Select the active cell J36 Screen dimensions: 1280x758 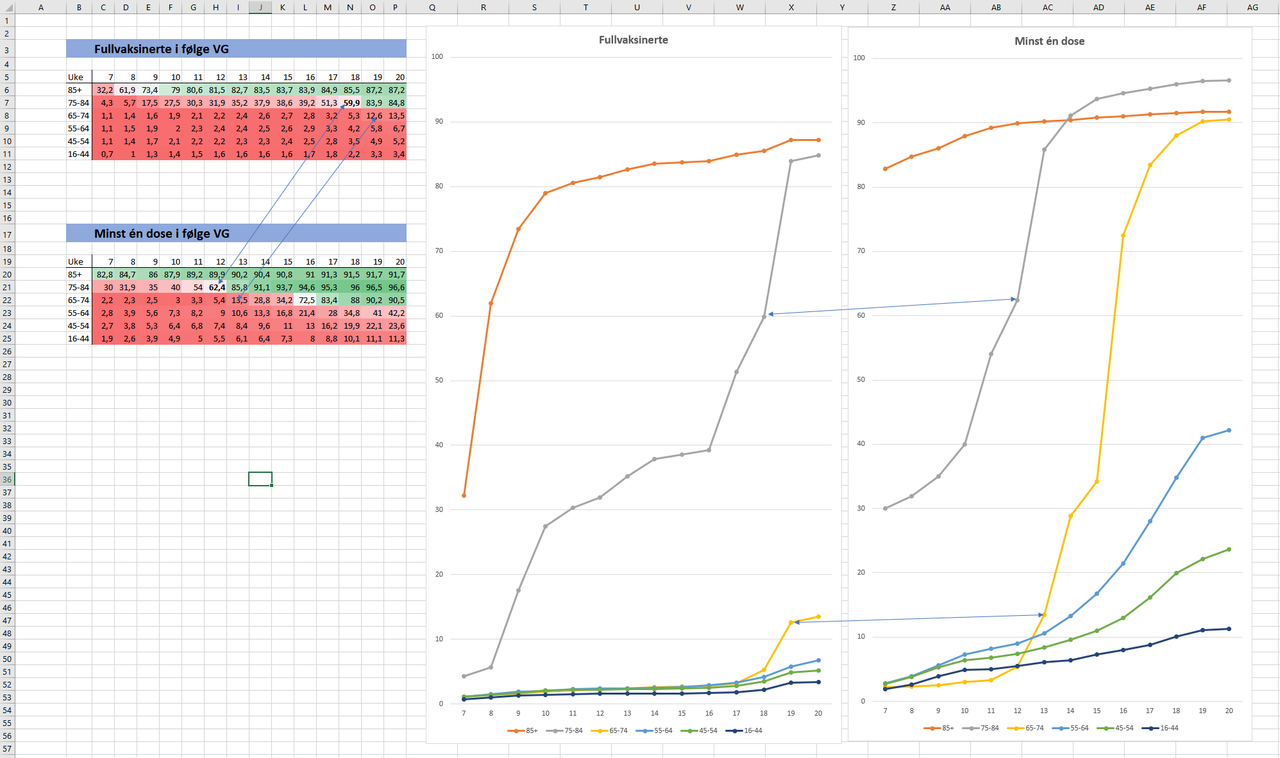[260, 479]
